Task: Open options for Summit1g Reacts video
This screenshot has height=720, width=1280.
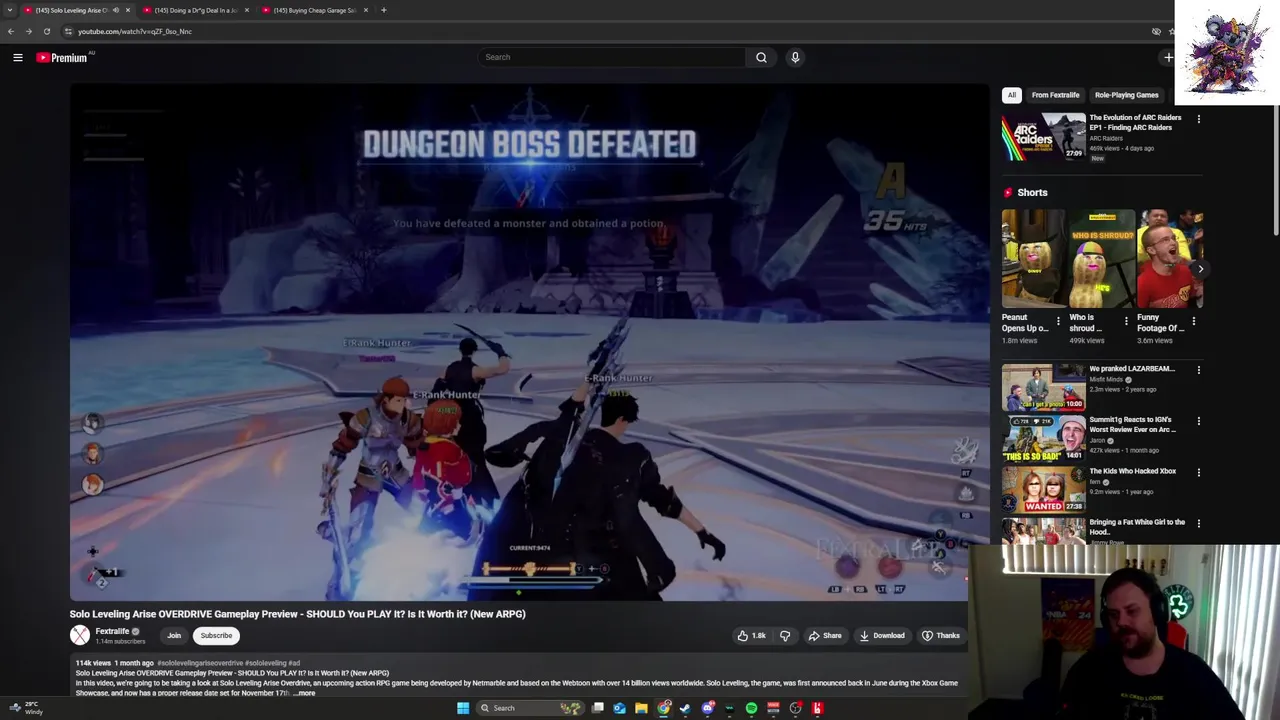Action: click(x=1199, y=421)
